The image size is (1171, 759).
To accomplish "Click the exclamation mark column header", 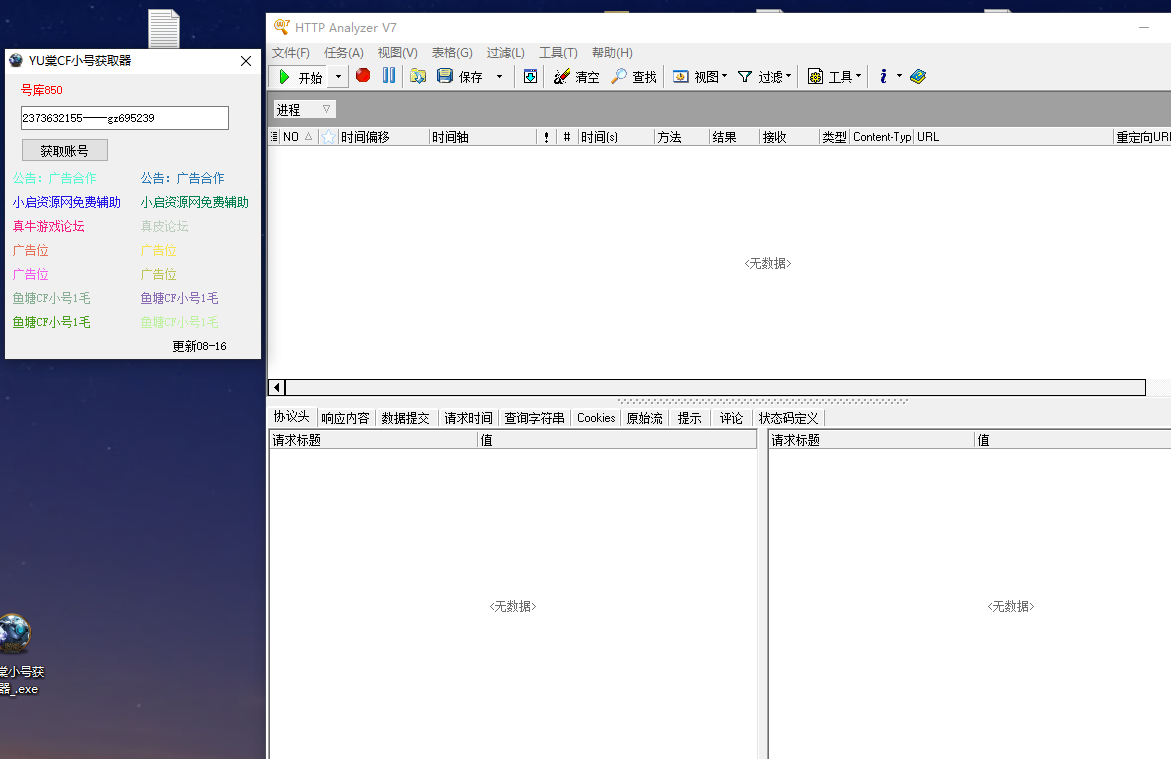I will [547, 137].
